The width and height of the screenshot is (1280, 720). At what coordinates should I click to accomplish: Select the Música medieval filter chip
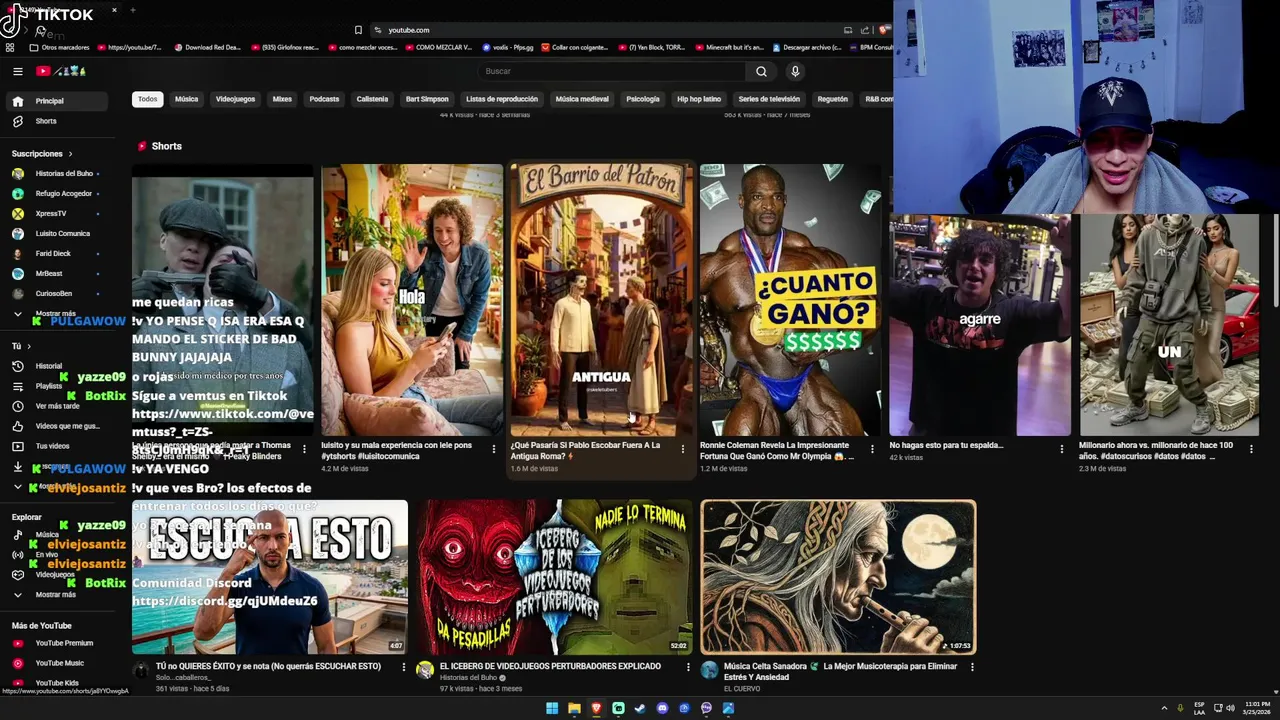pyautogui.click(x=582, y=99)
